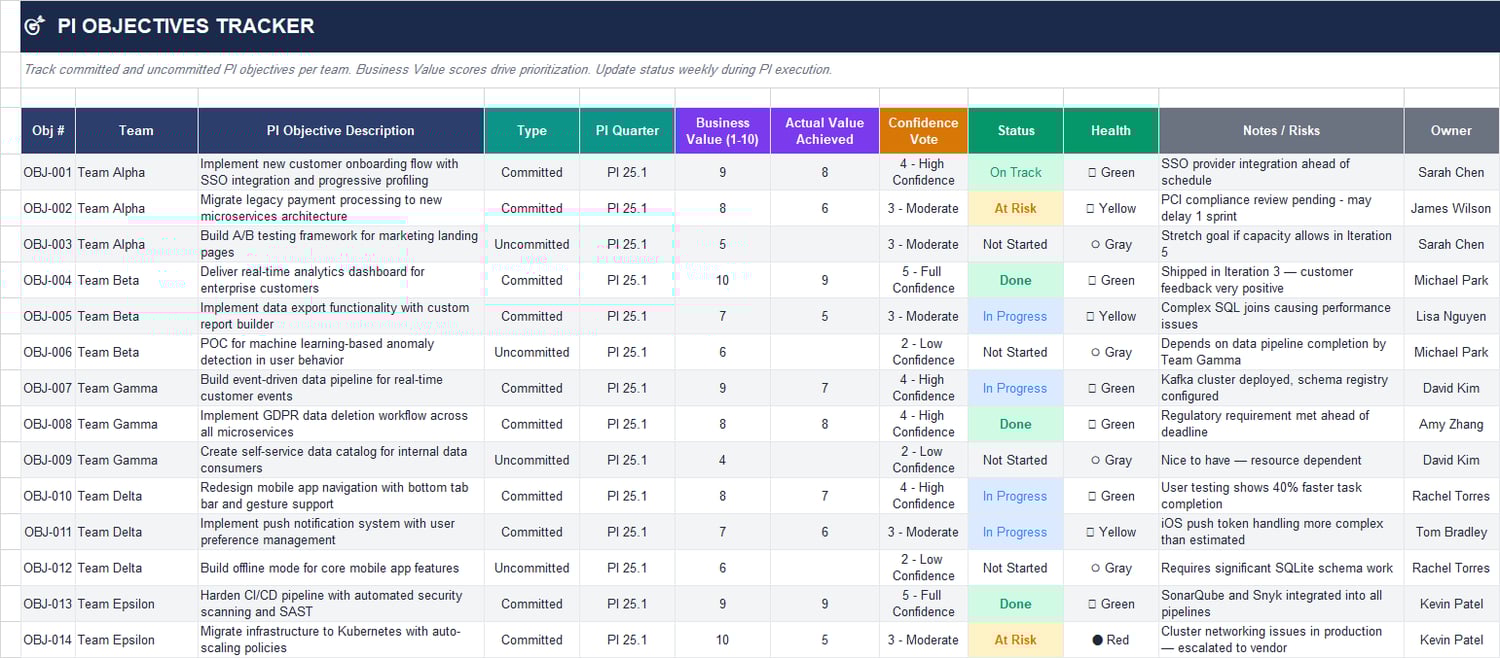Open the Confidence Vote dropdown for OBJ-010
Image resolution: width=1500 pixels, height=658 pixels.
(923, 495)
